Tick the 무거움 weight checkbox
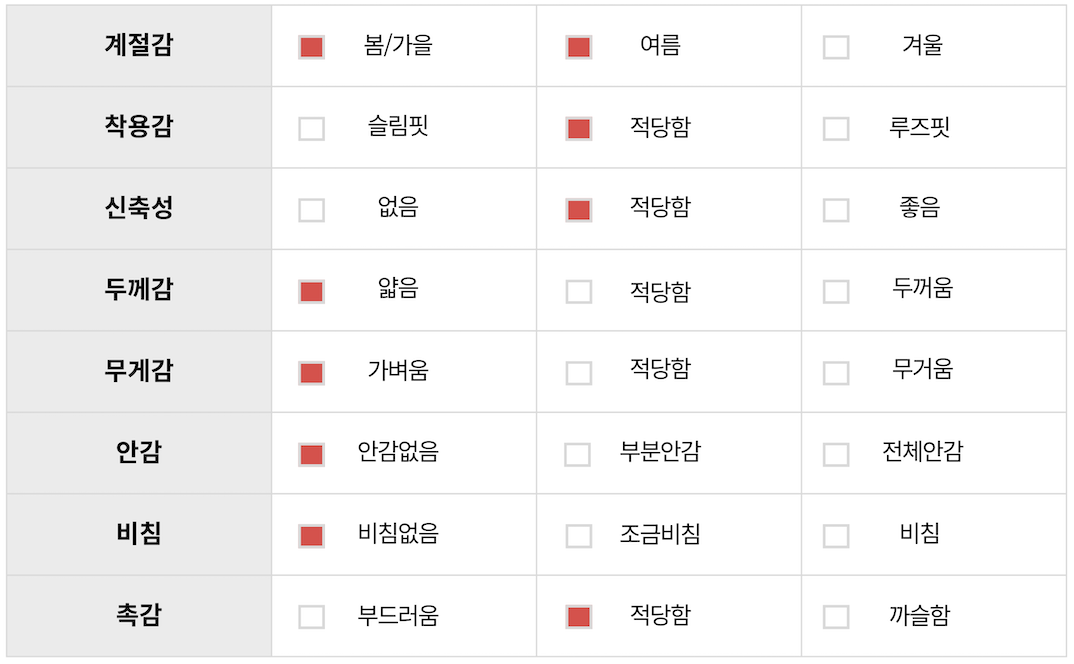The width and height of the screenshot is (1074, 664). 836,373
